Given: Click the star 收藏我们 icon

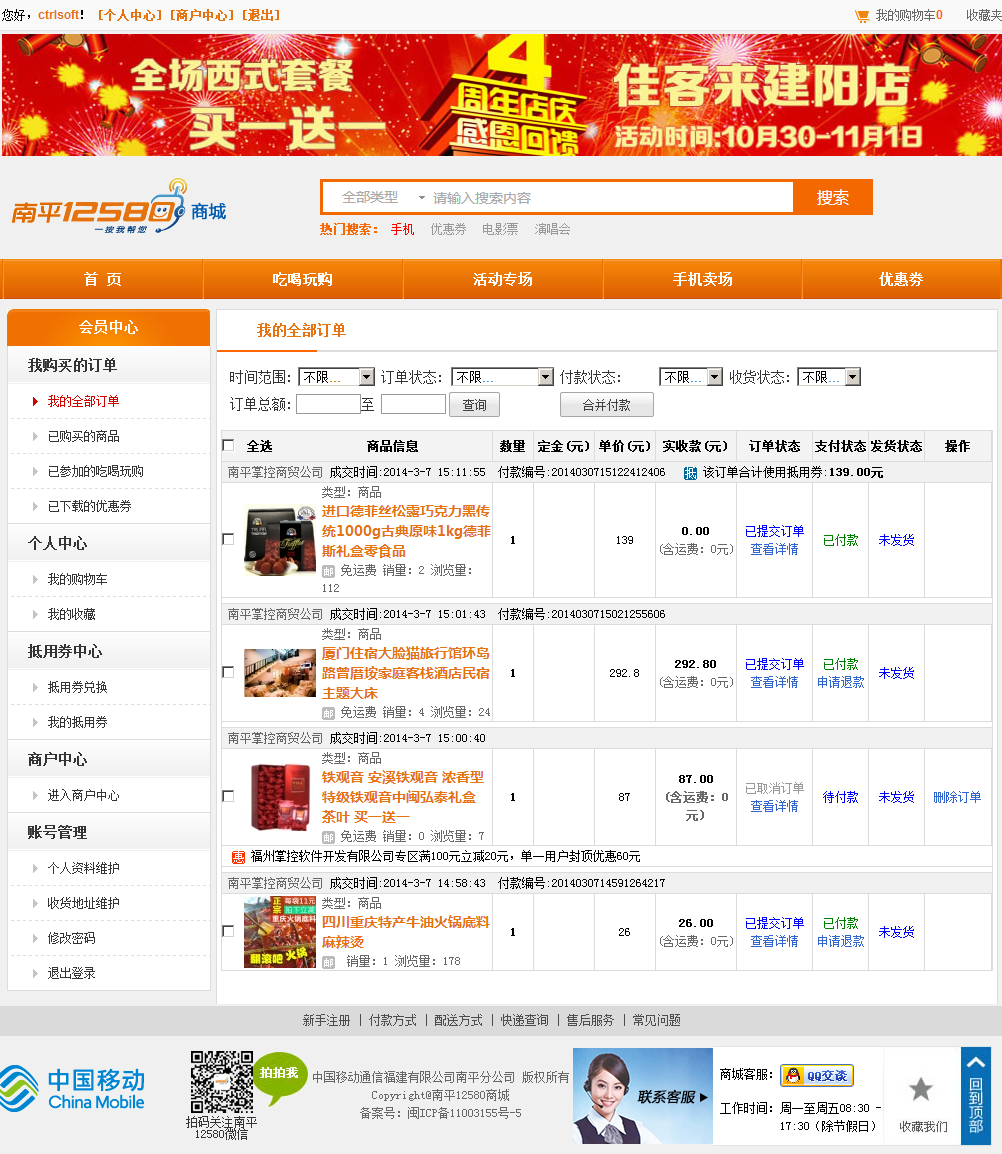Looking at the screenshot, I should 920,1089.
